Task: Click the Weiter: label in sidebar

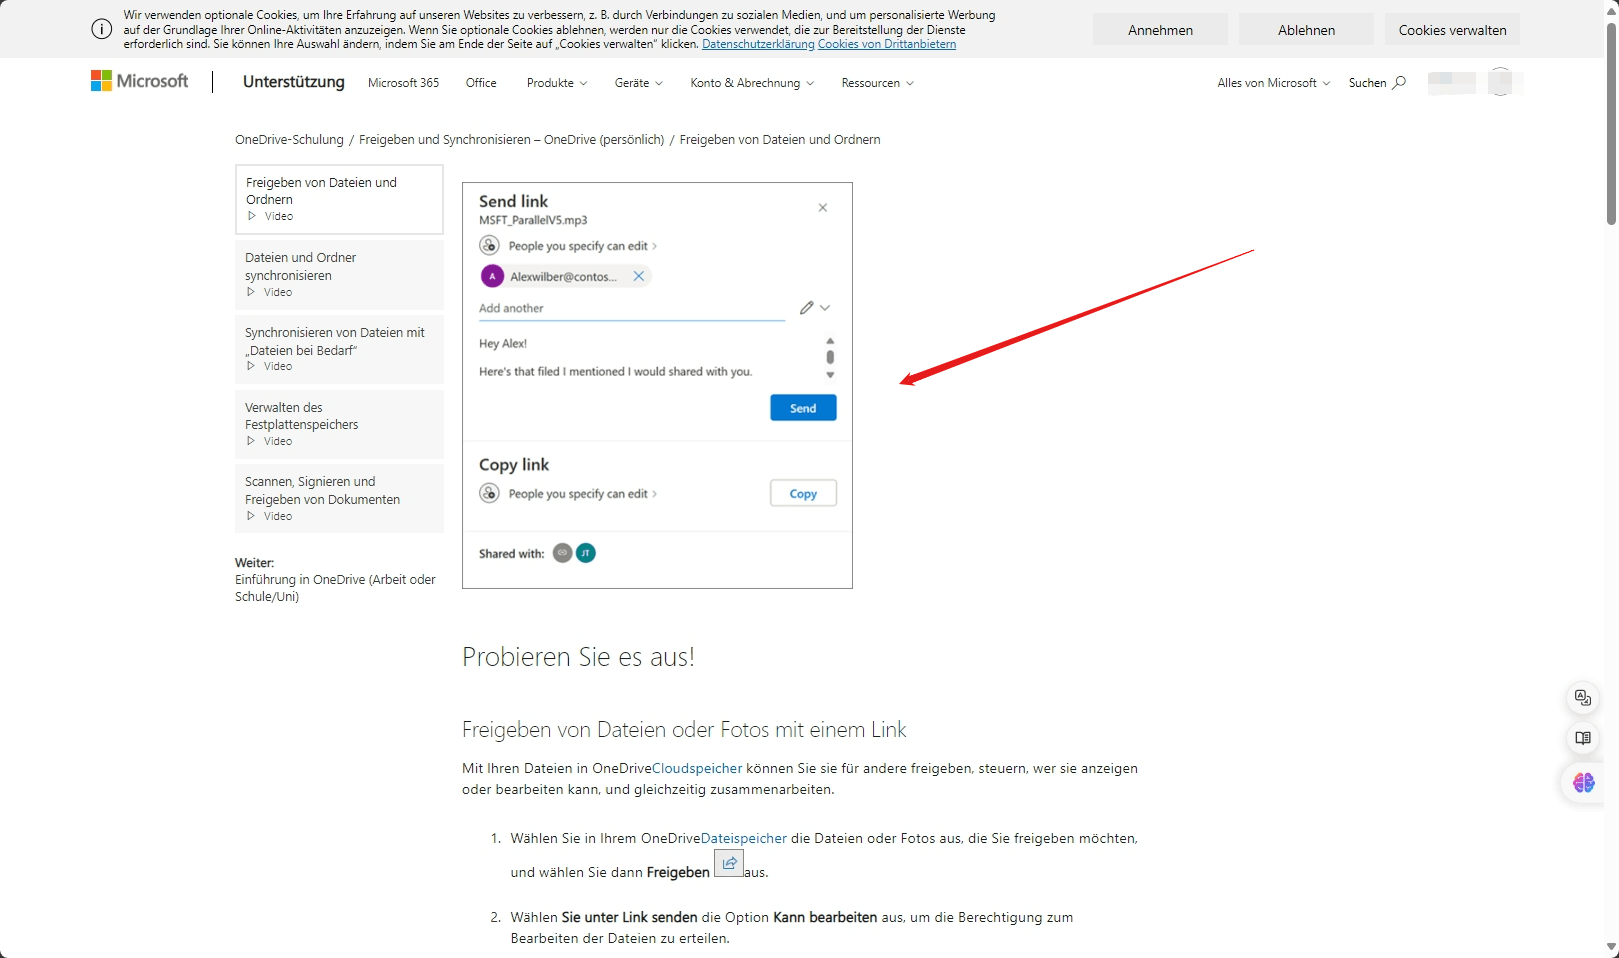Action: click(x=254, y=563)
